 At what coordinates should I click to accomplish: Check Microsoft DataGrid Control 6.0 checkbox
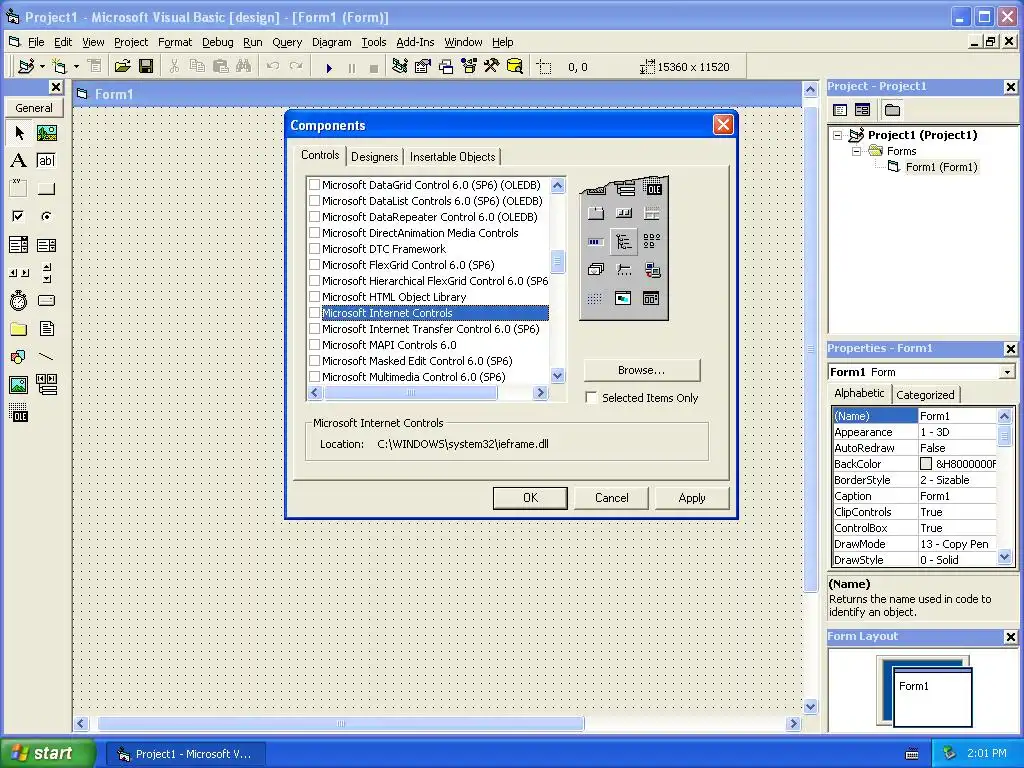(314, 185)
